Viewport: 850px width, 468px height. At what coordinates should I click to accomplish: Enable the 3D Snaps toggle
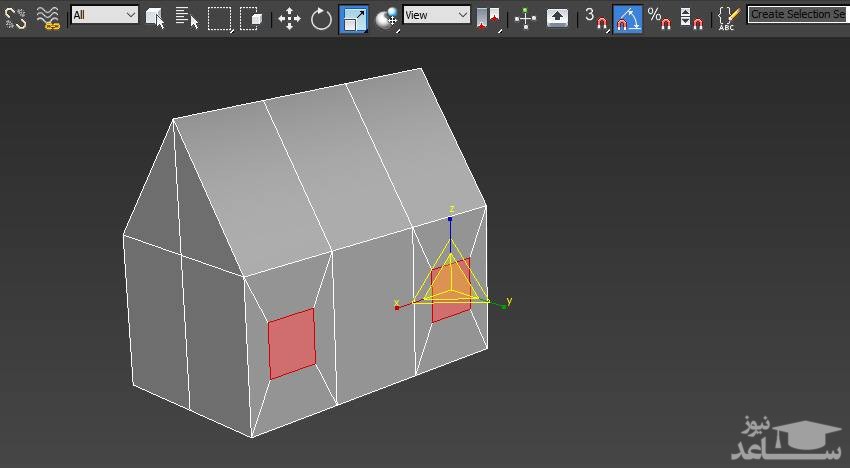(x=595, y=17)
